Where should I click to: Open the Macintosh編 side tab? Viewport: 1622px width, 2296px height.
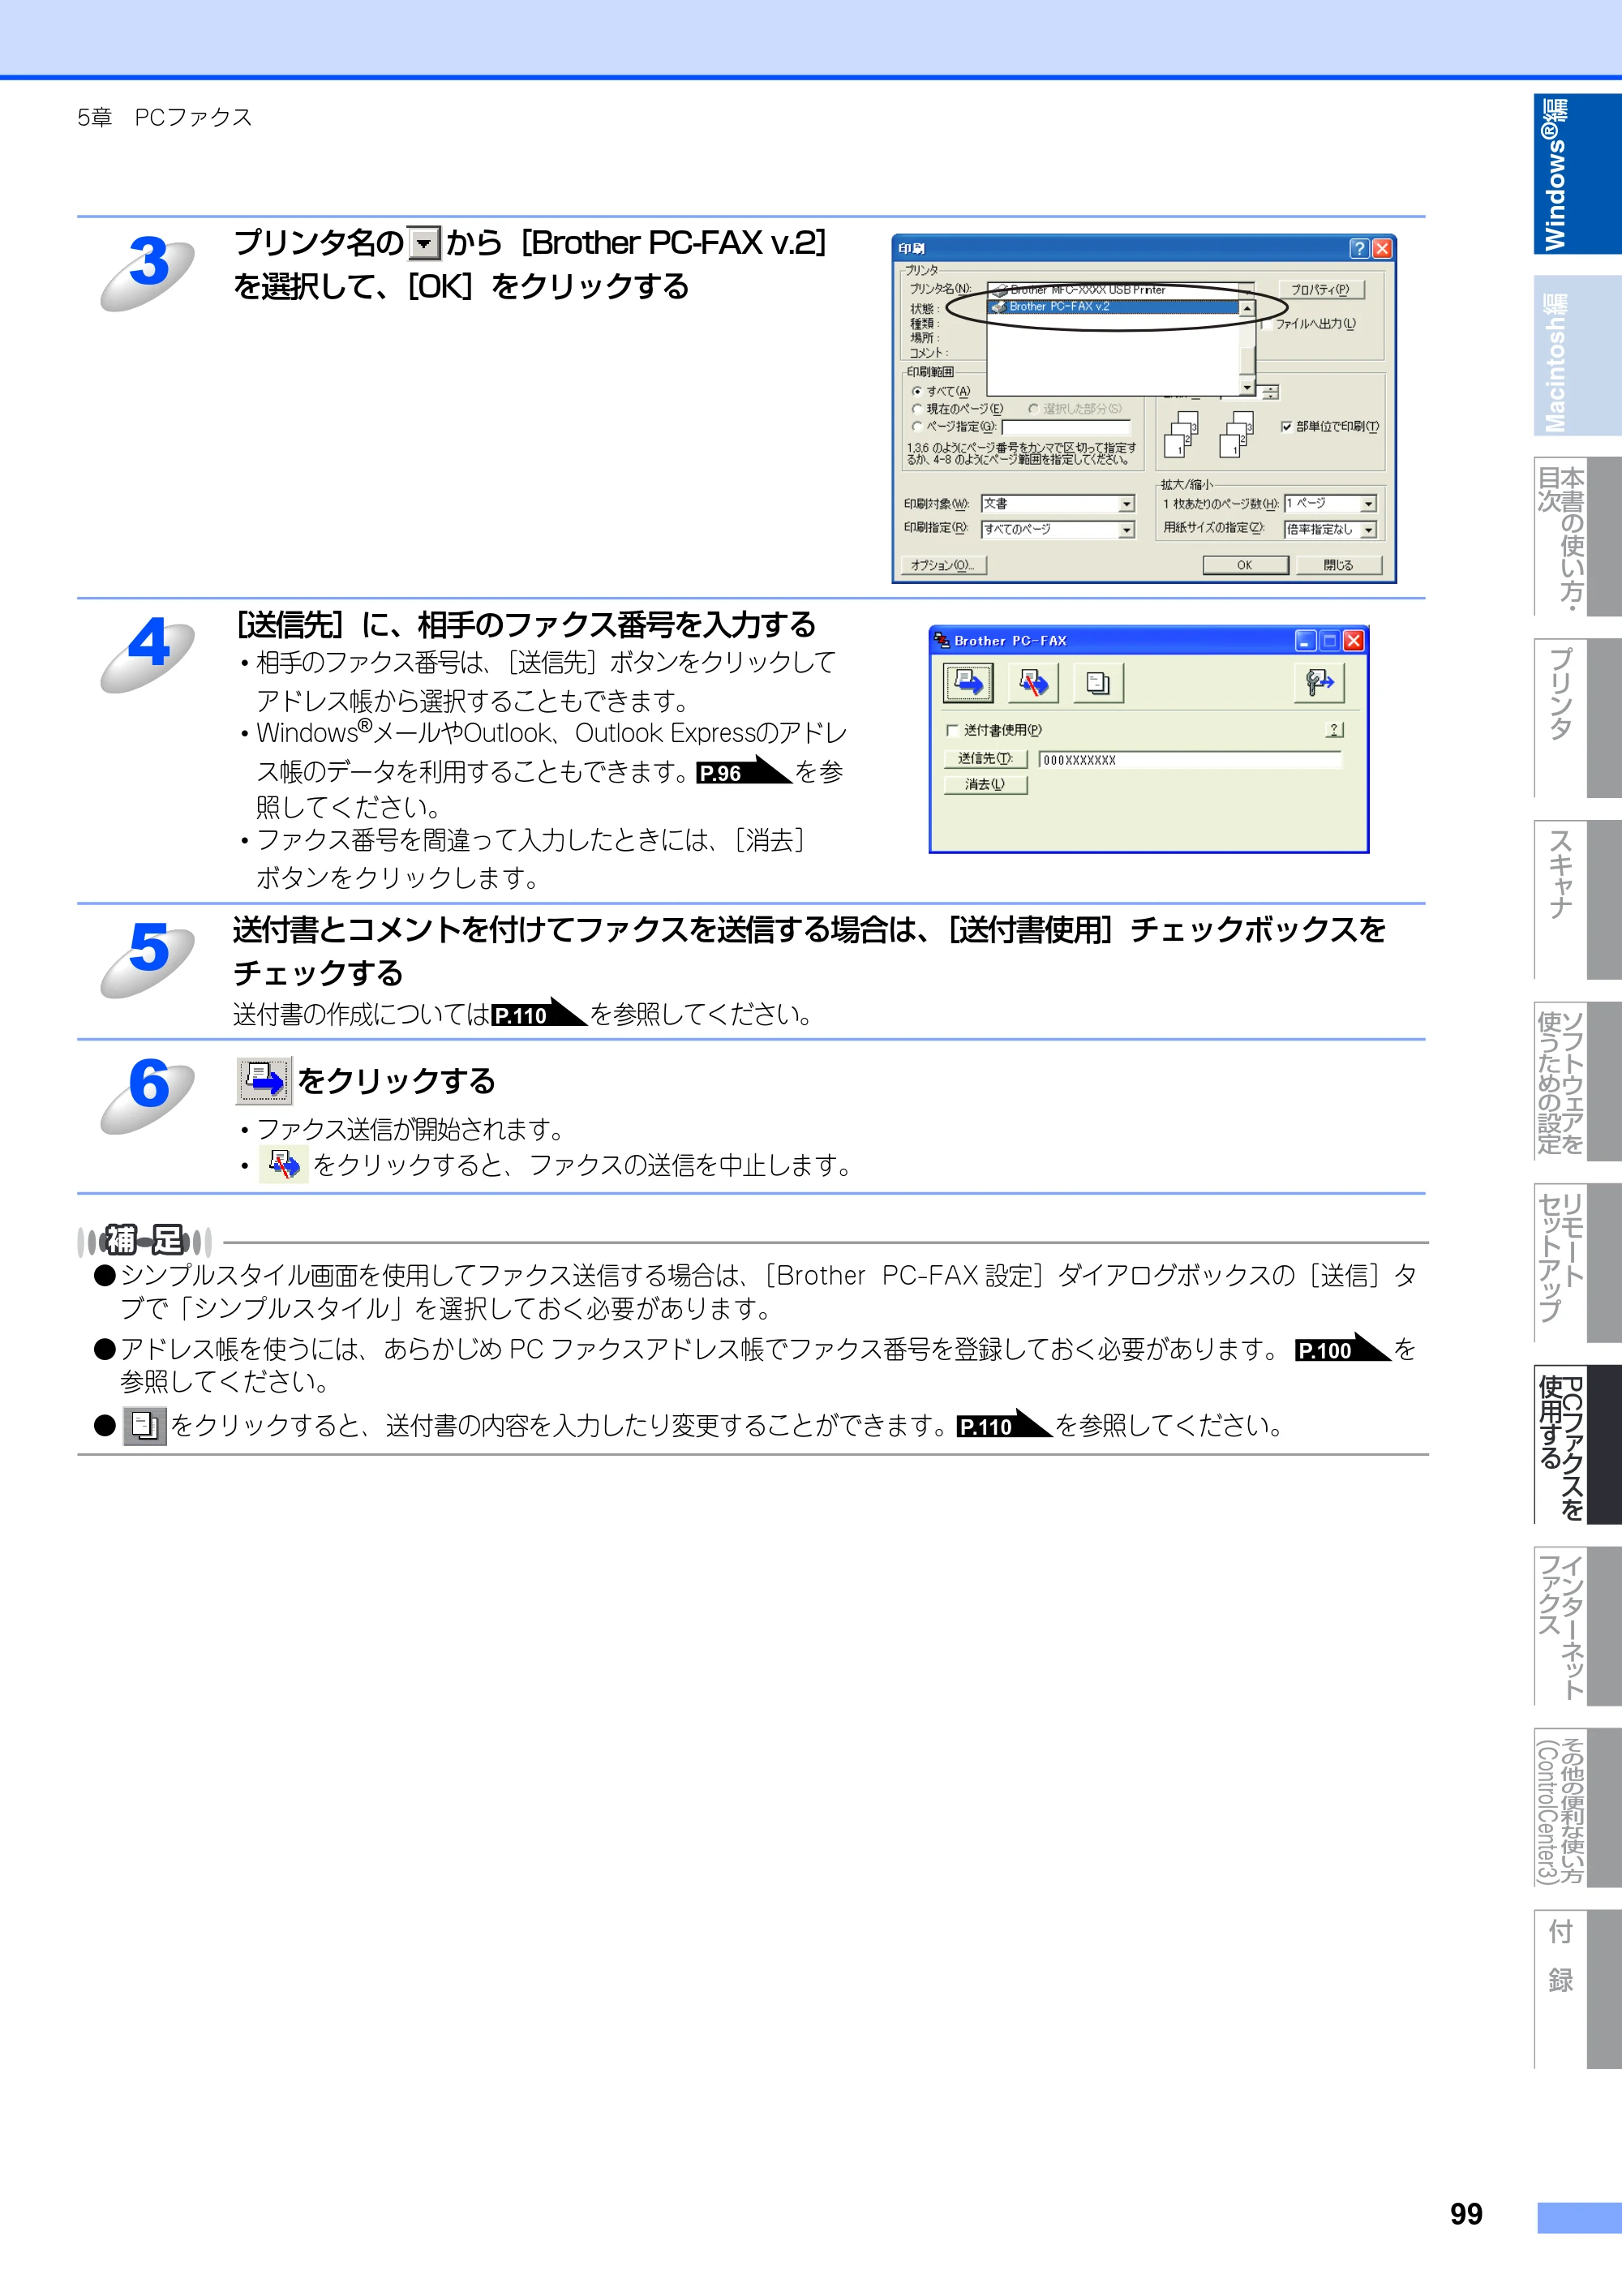pos(1577,356)
